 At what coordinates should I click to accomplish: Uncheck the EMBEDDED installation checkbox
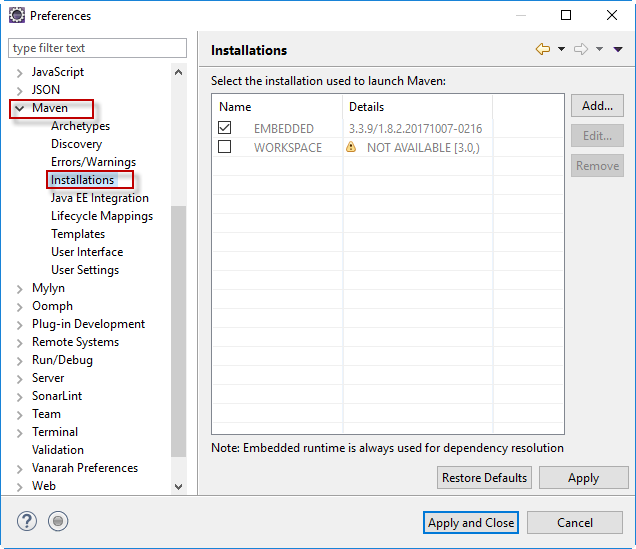225,128
